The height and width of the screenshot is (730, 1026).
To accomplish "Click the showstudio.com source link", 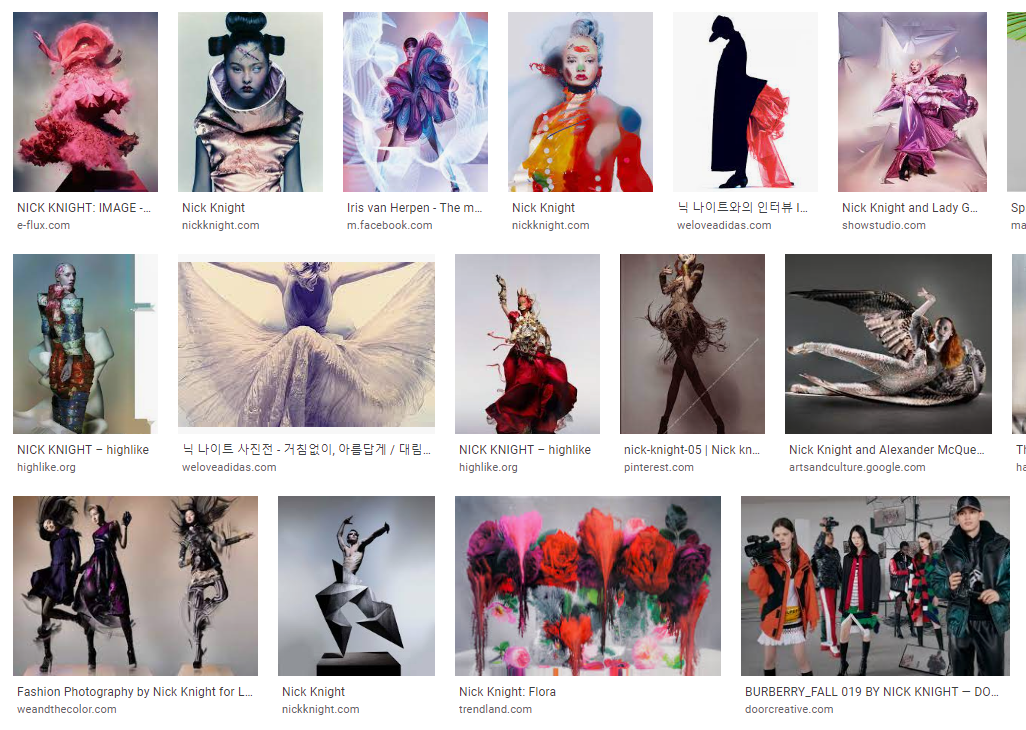I will click(883, 225).
